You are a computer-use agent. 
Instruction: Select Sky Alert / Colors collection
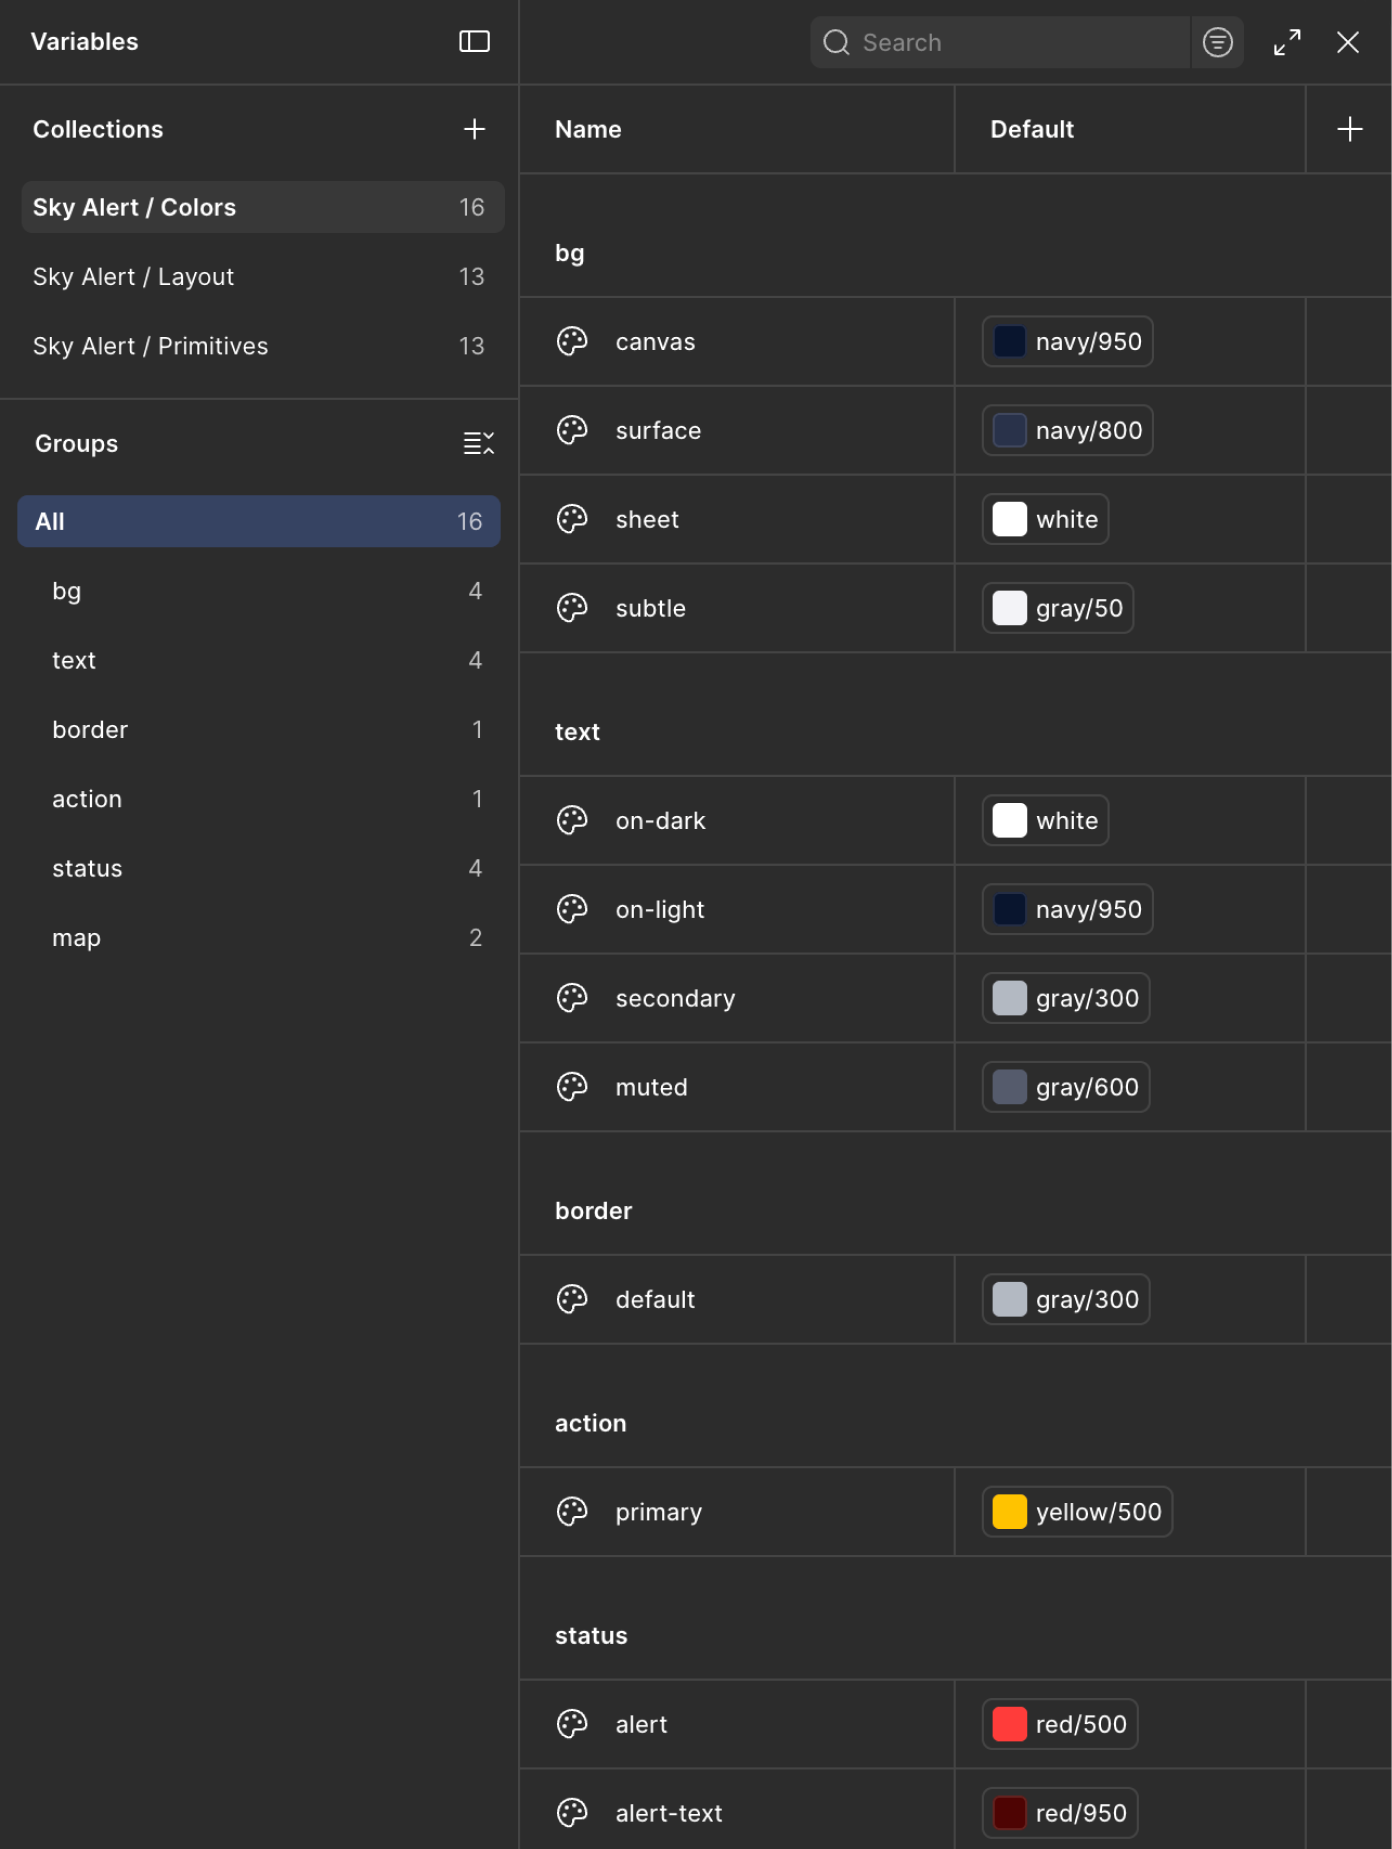[262, 207]
